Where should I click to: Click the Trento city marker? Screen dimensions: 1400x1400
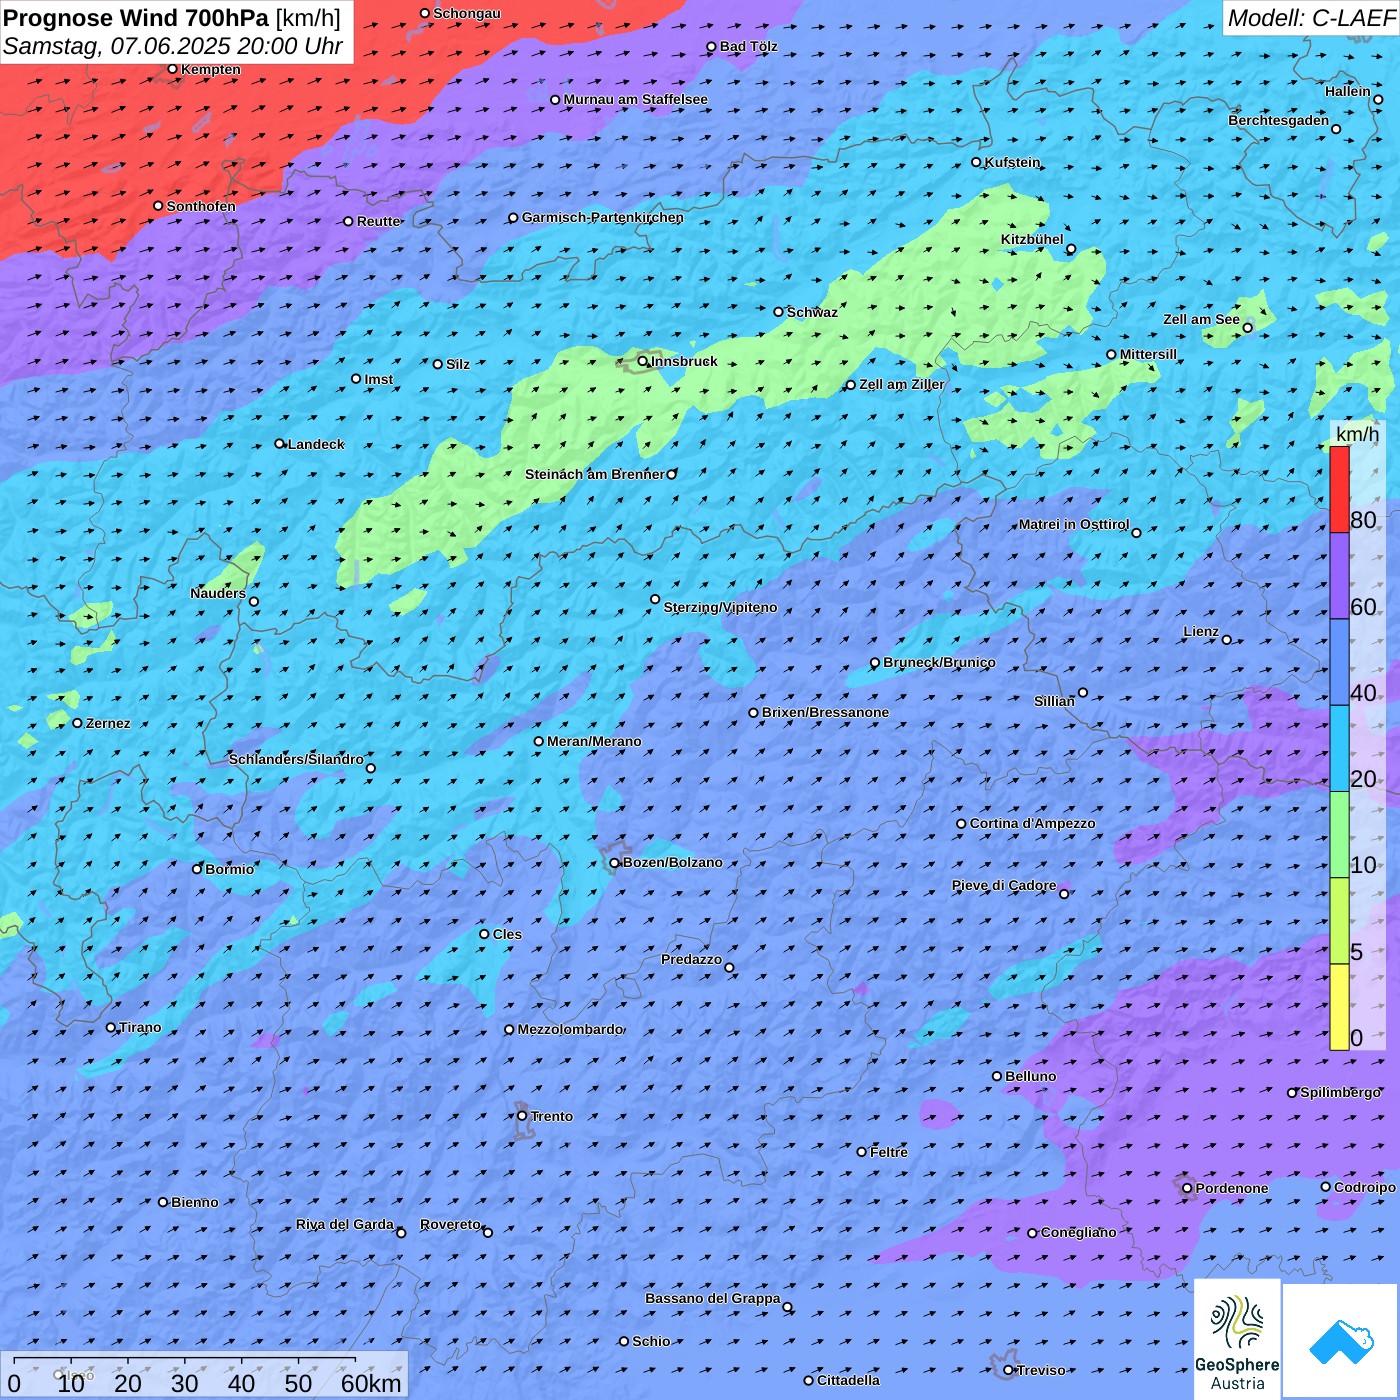(522, 1116)
